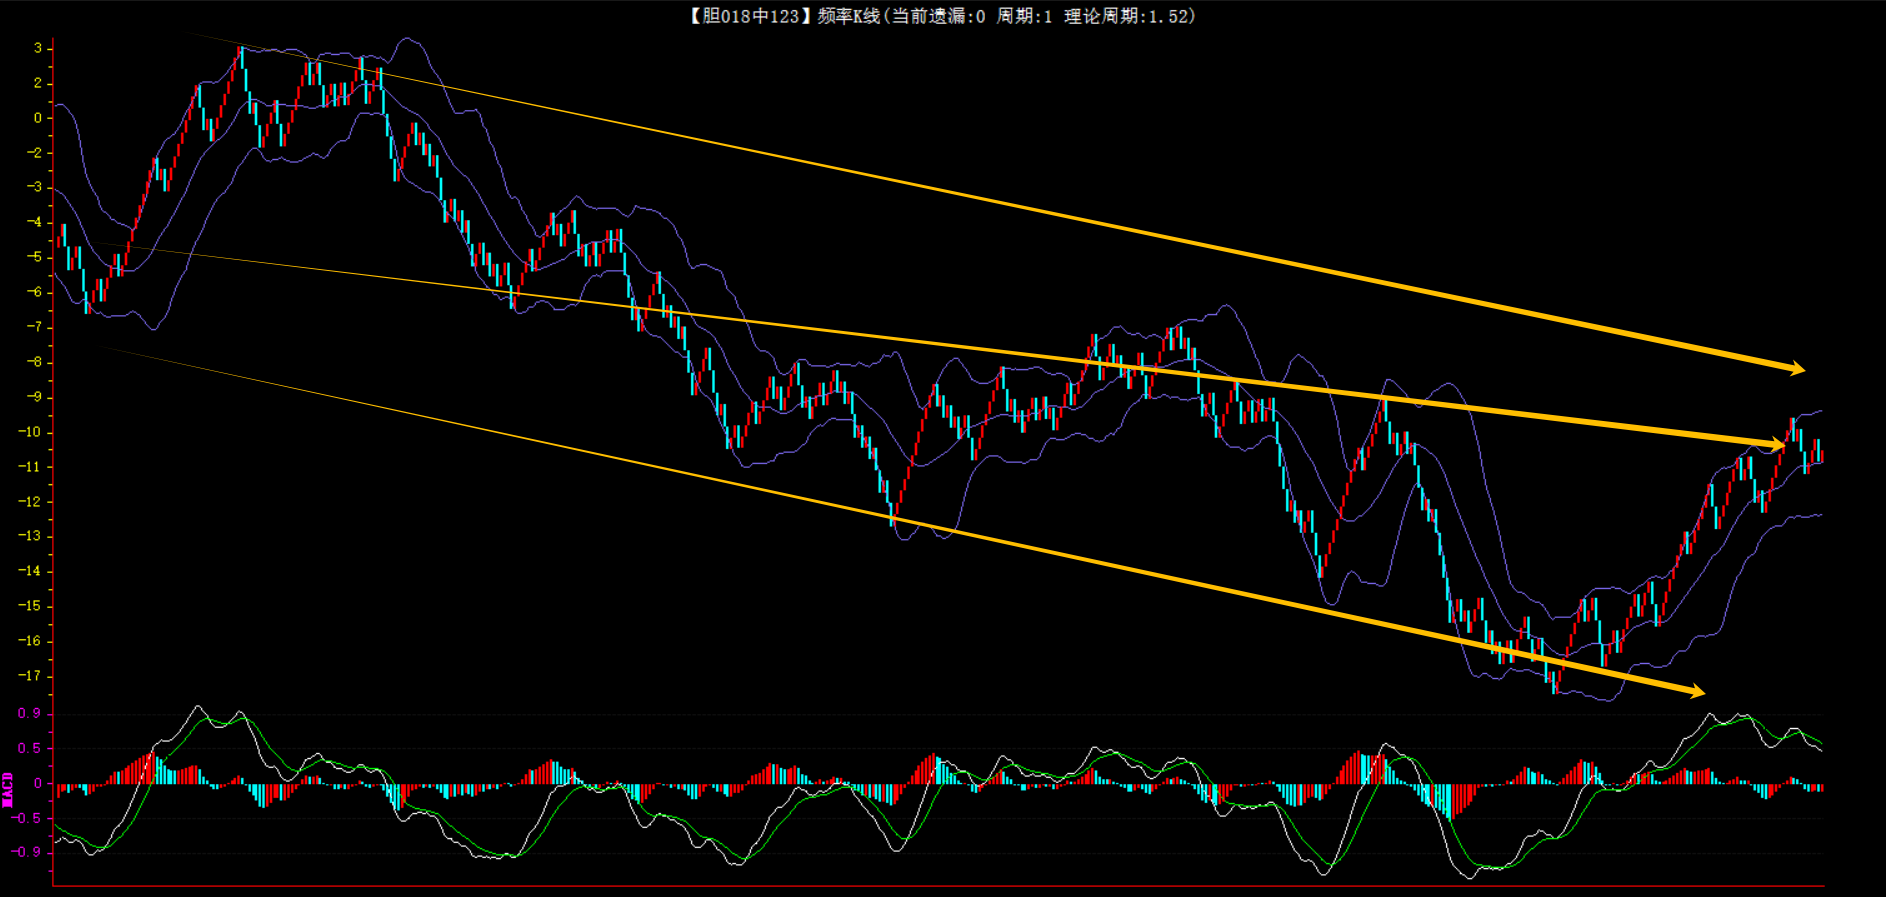The image size is (1886, 897).
Task: Click the -8 label on price axis
Action: [34, 362]
